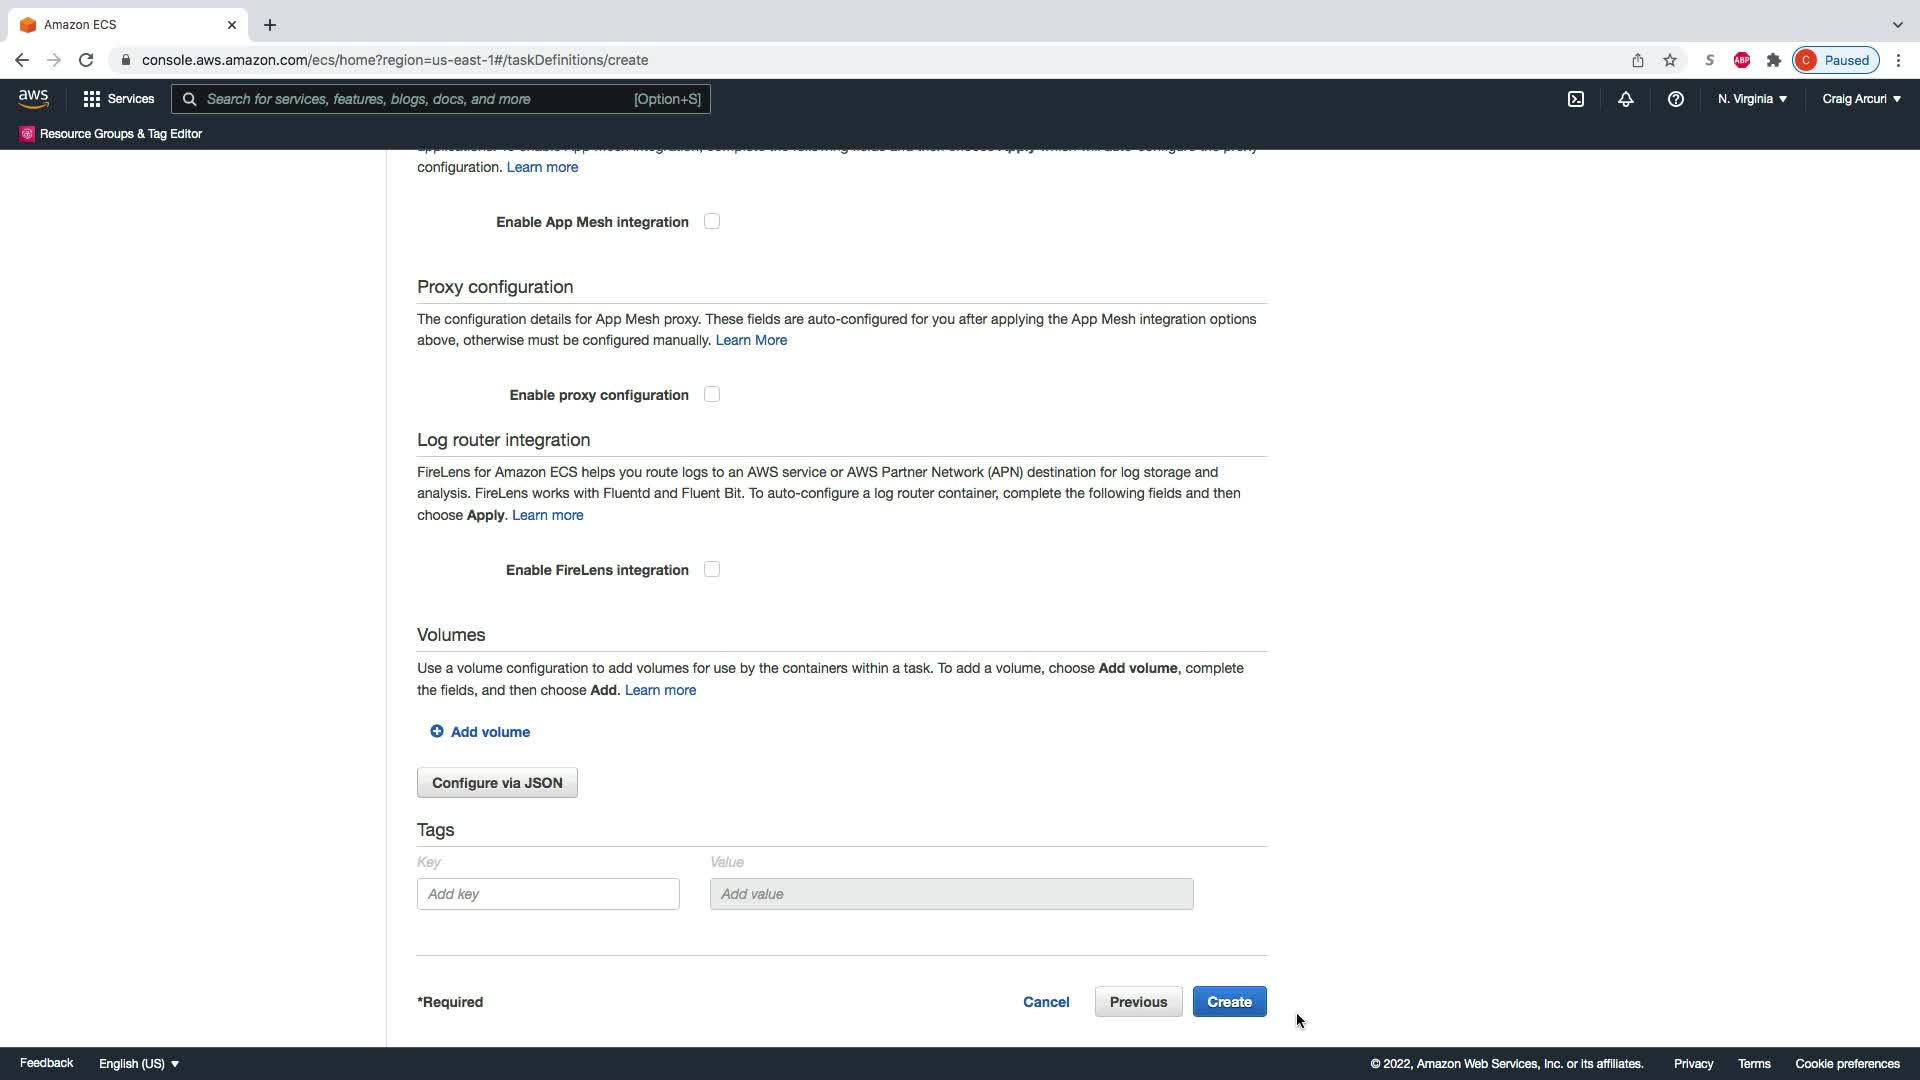This screenshot has width=1920, height=1080.
Task: Expand the English (US) language selector
Action: point(139,1064)
